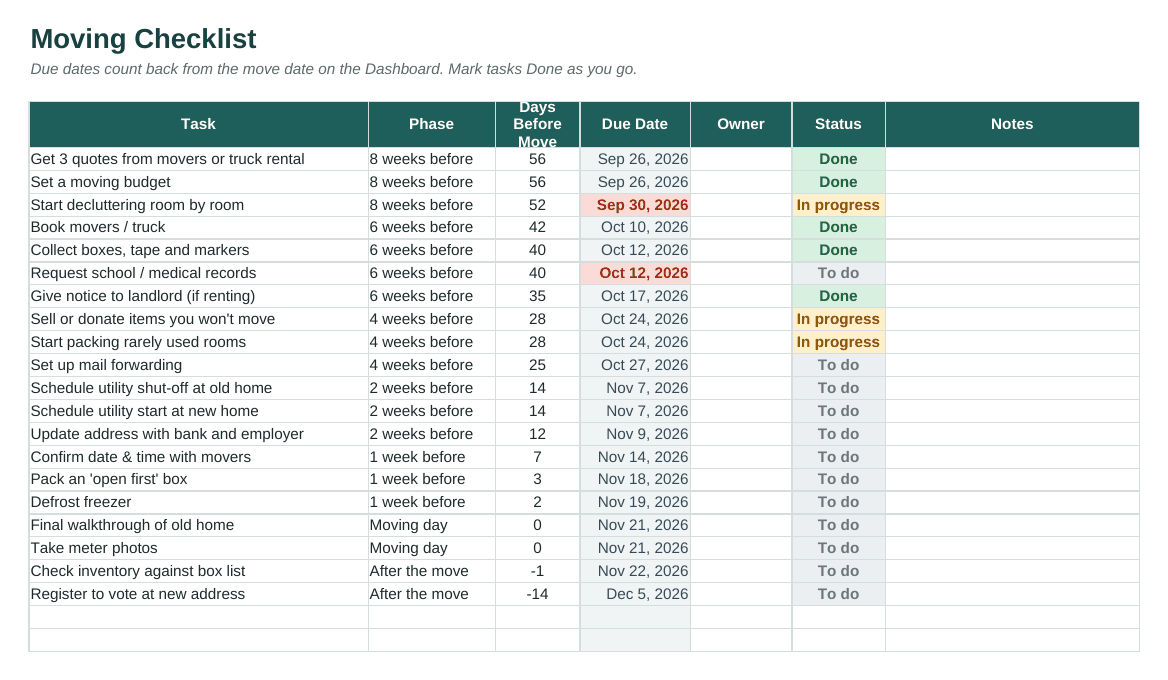This screenshot has width=1168, height=680.
Task: Select 'Request school / medical records' task
Action: pos(198,273)
